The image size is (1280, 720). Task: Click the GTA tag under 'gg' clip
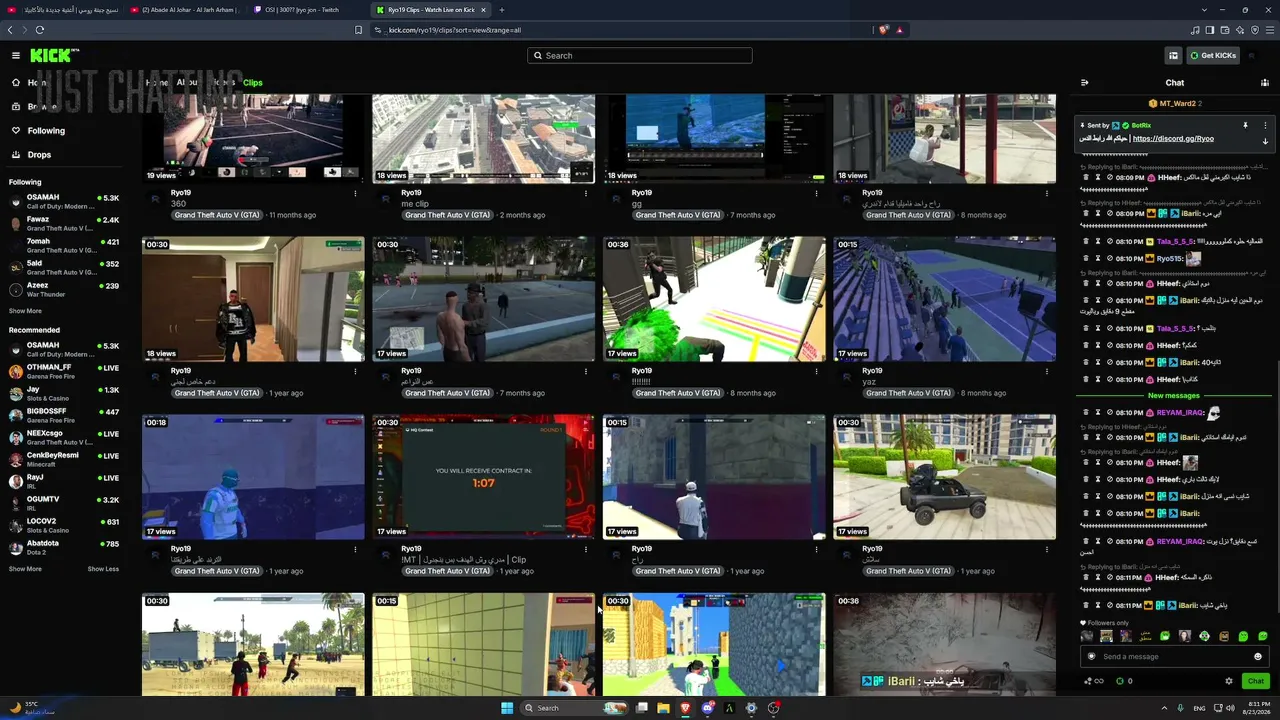click(x=678, y=215)
